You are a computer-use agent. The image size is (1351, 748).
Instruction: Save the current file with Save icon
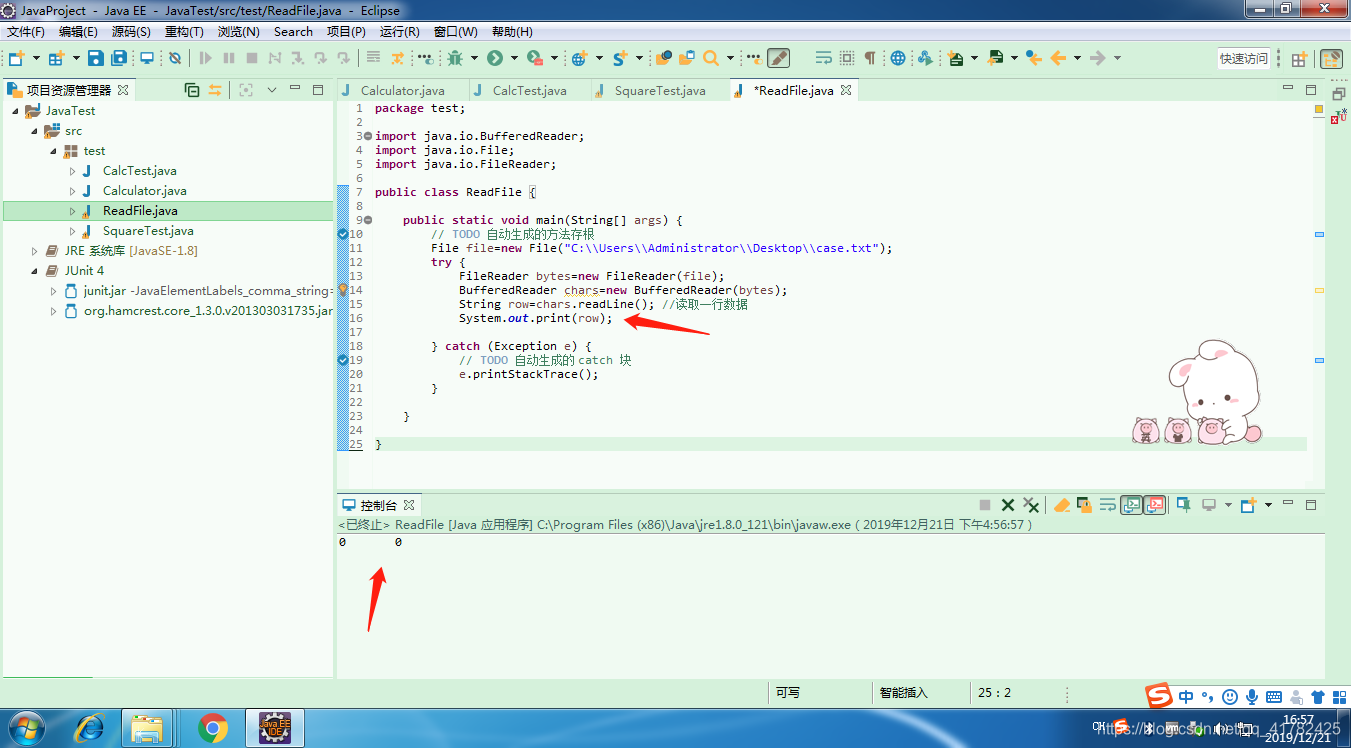coord(95,58)
